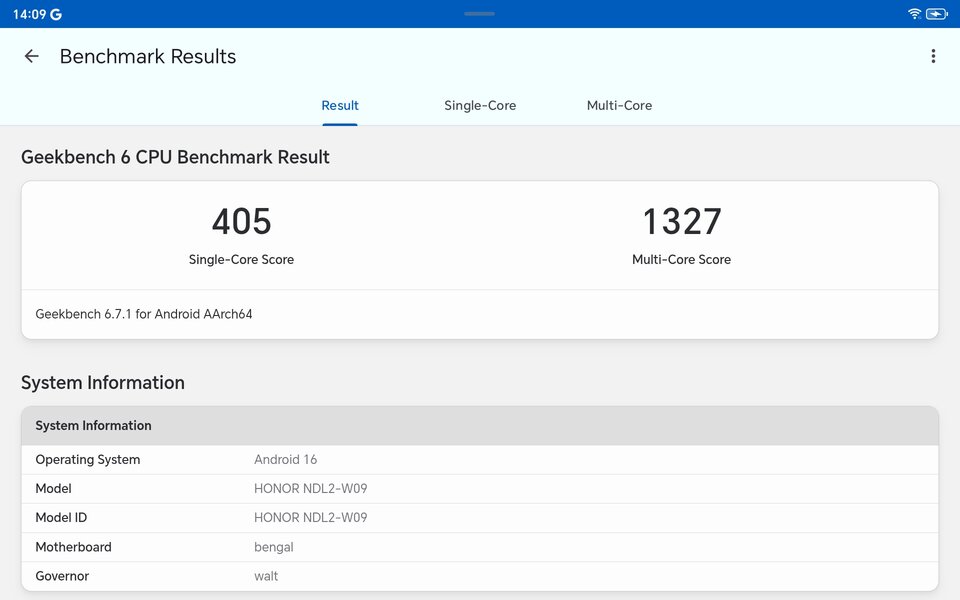Select the Governor walt row
Viewport: 960px width, 600px height.
(479, 576)
